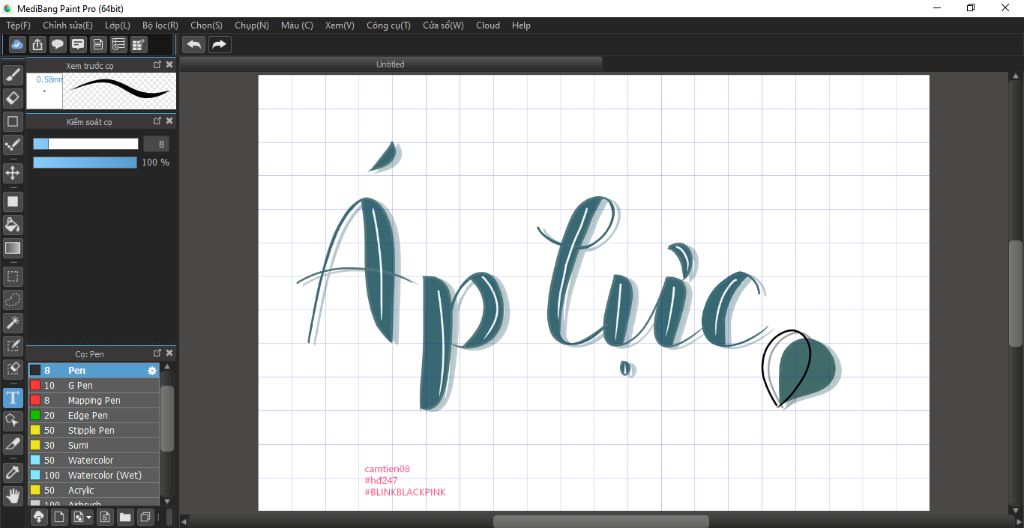Open the Chụp(N) menu

[251, 25]
